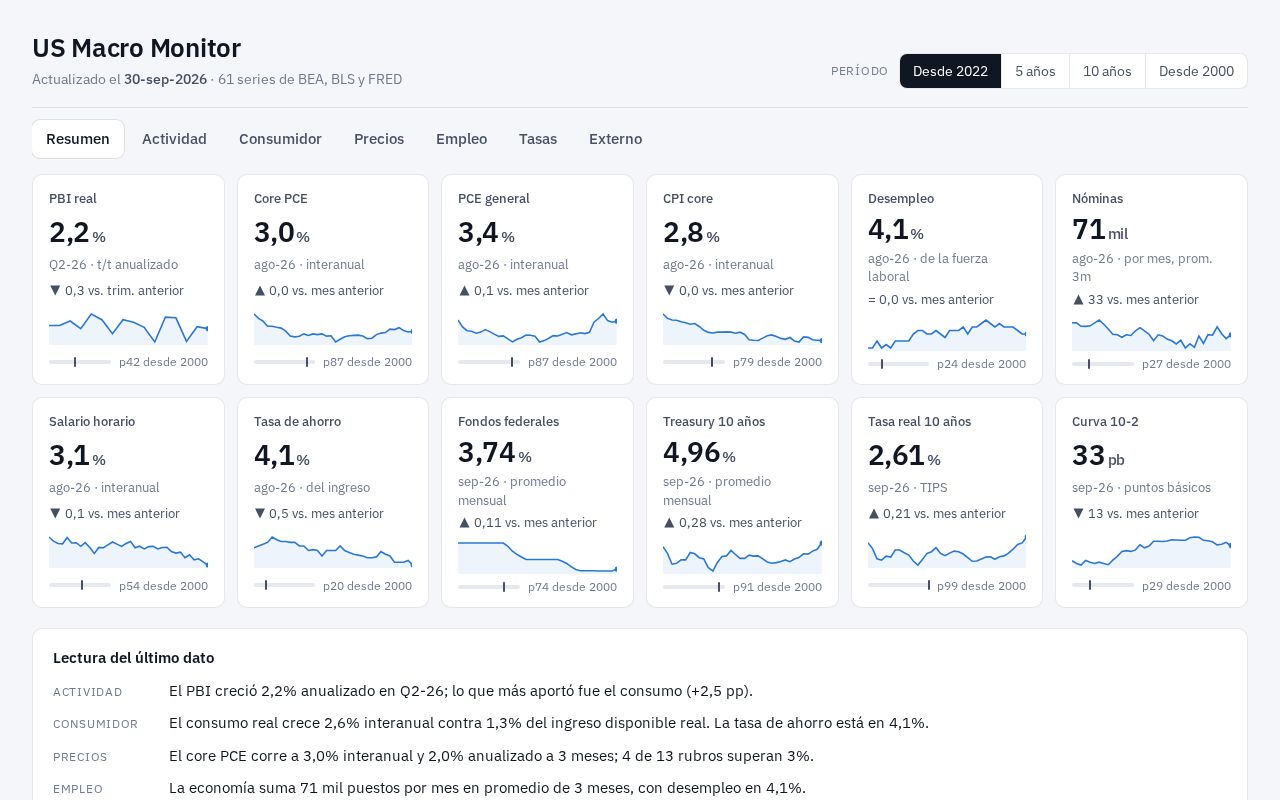
Task: Switch the period to "5 años"
Action: pyautogui.click(x=1035, y=71)
